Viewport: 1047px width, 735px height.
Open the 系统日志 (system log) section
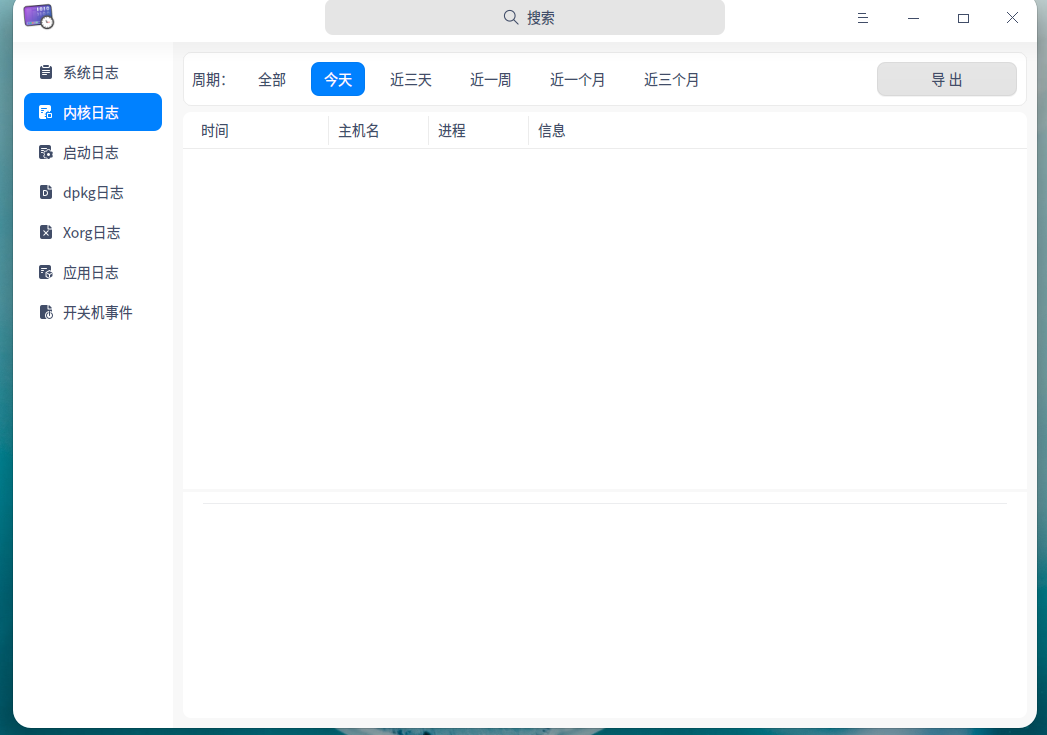pos(92,72)
